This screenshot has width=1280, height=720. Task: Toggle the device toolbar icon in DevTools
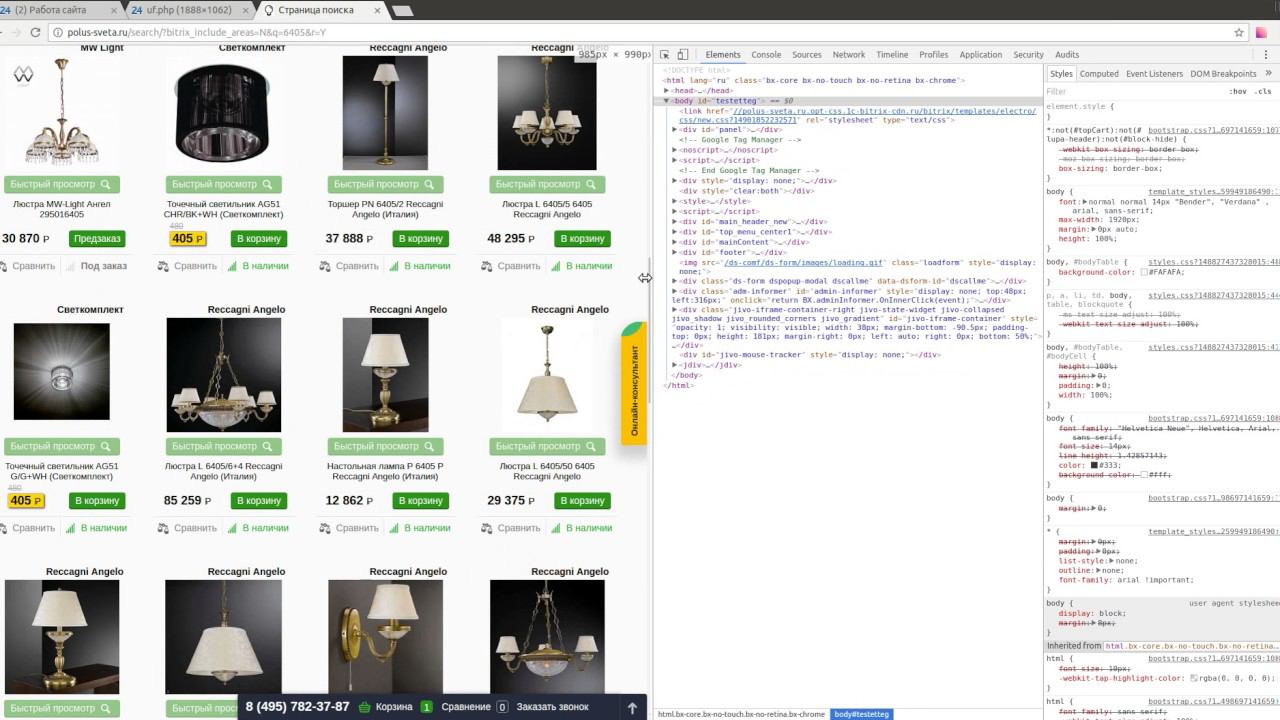coord(683,55)
